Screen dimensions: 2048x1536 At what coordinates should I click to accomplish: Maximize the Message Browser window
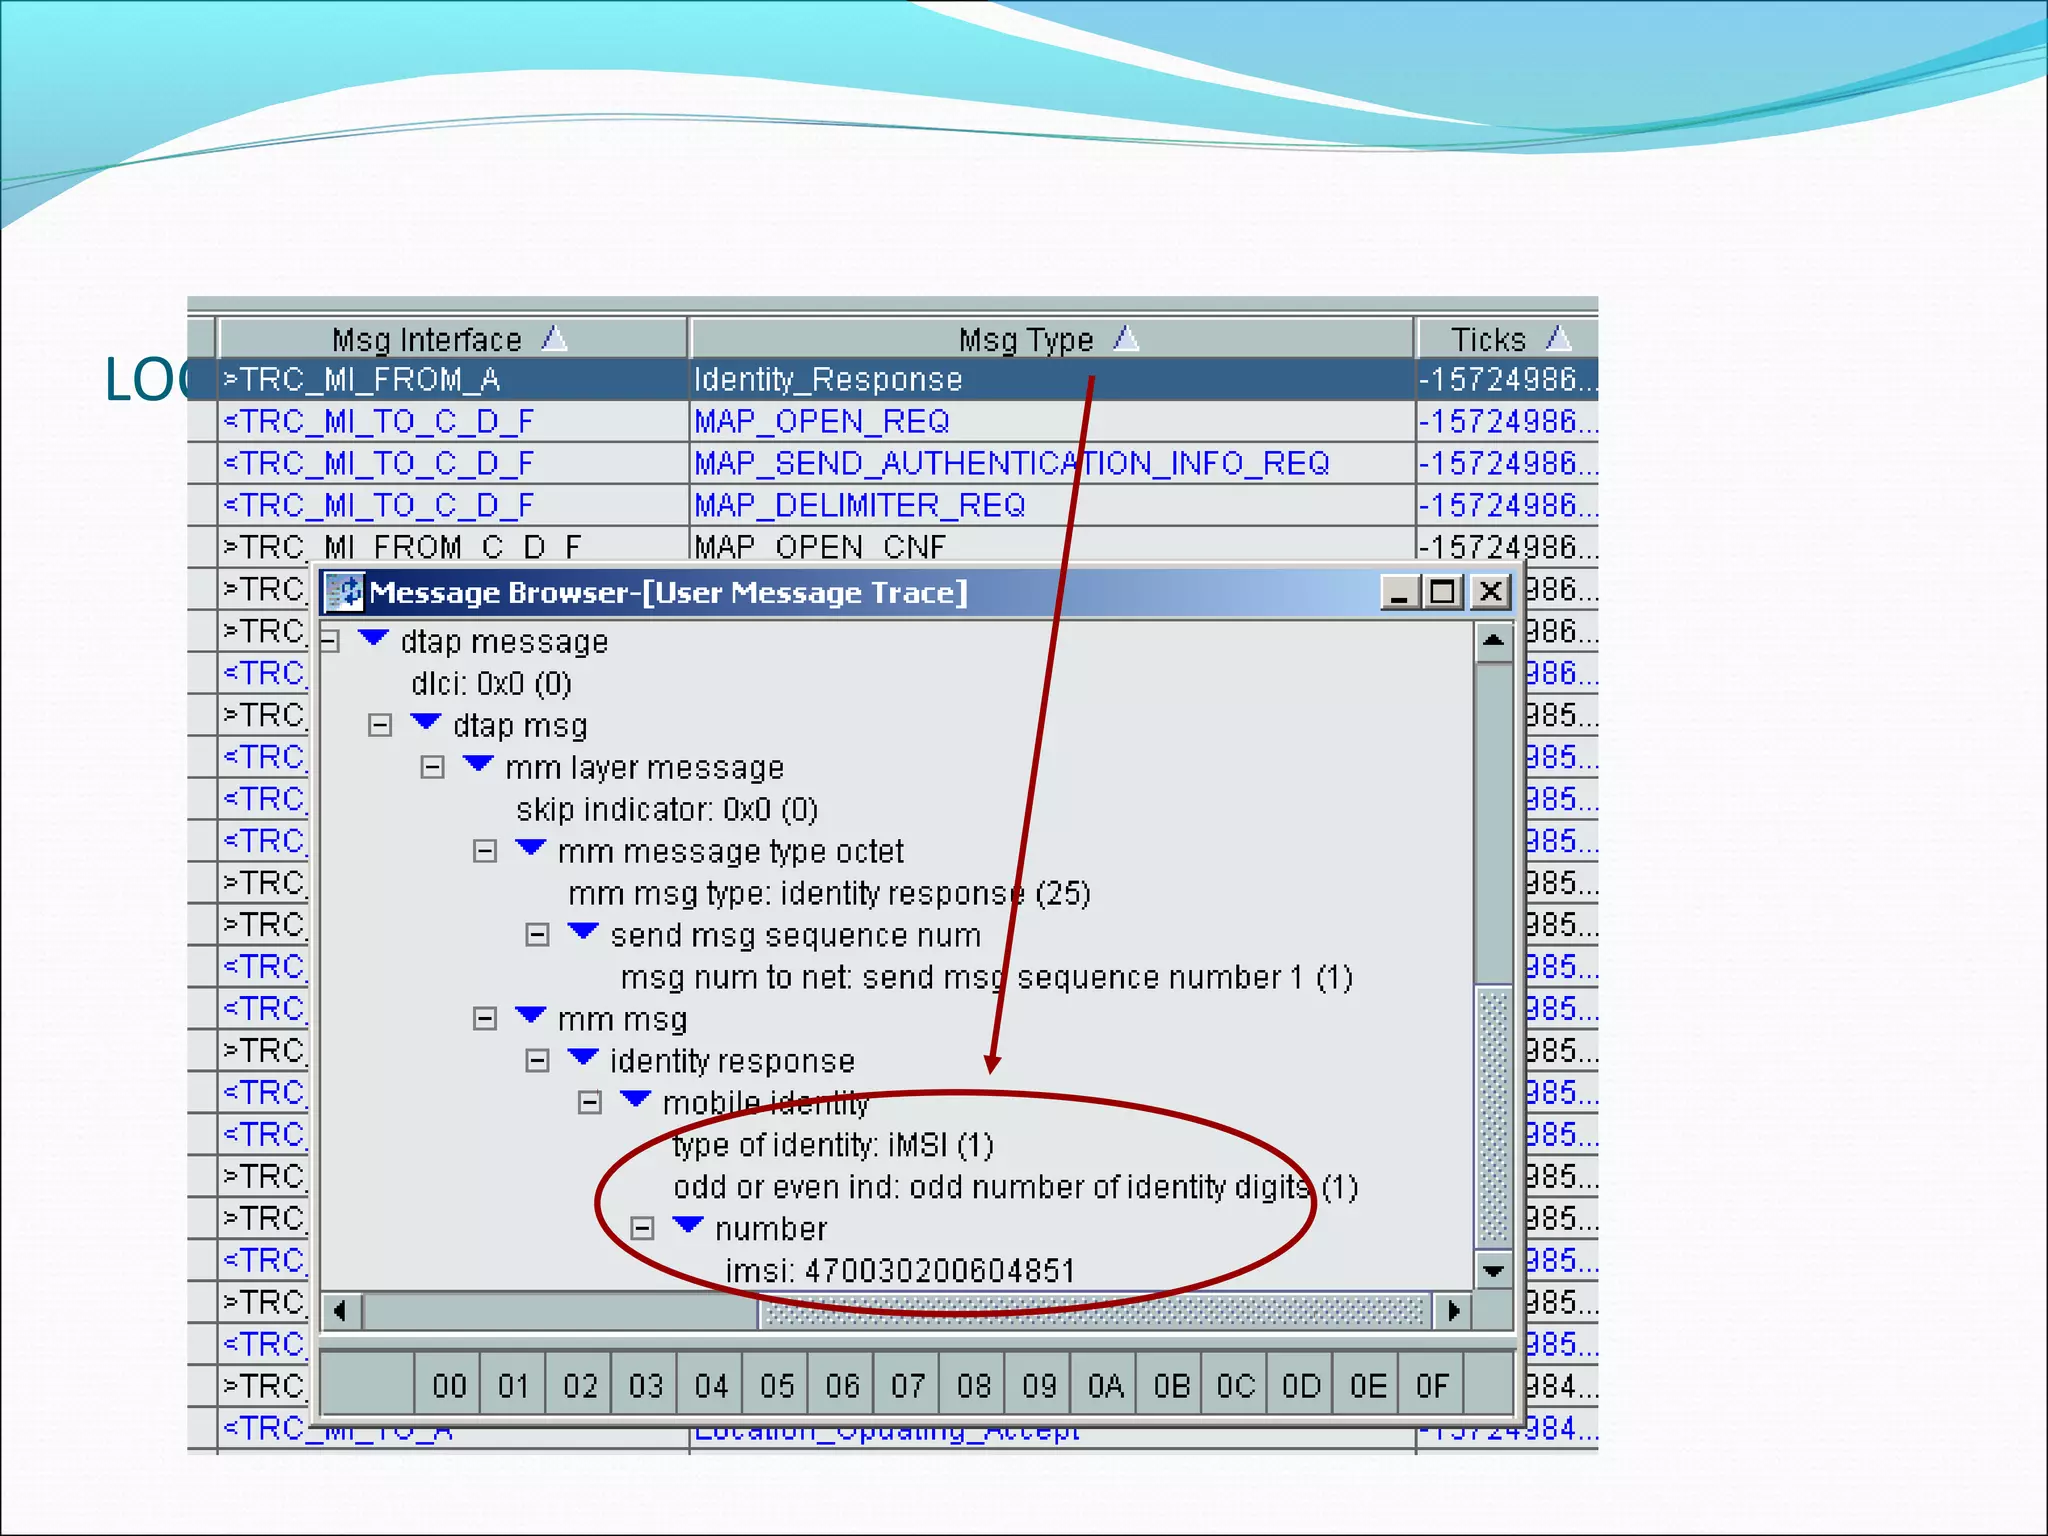[1443, 592]
